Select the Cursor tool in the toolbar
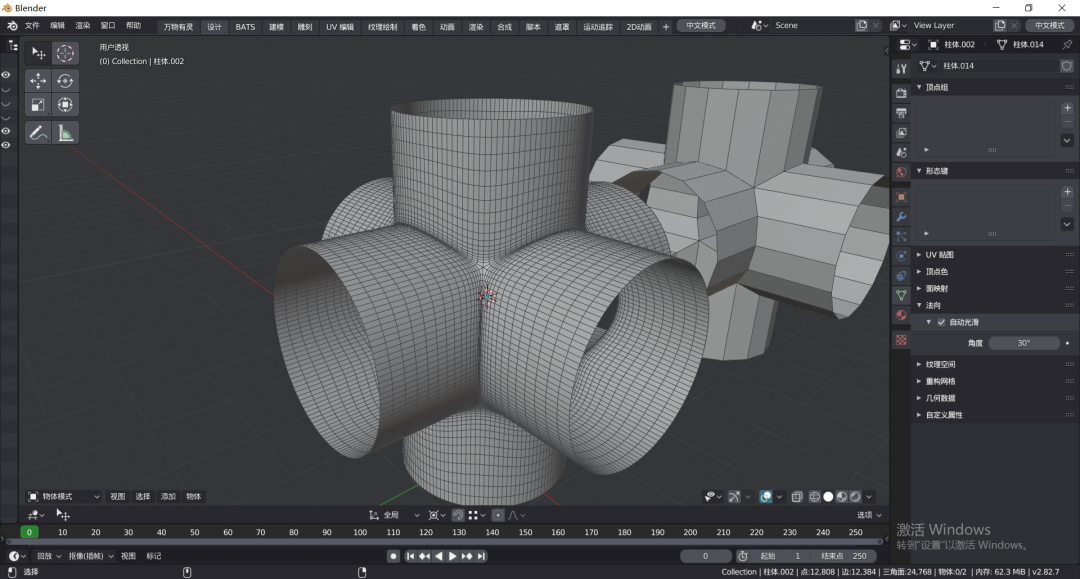 pos(65,53)
